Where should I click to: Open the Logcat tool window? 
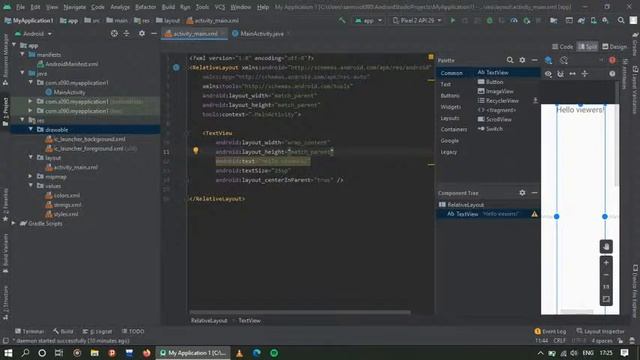coord(97,331)
